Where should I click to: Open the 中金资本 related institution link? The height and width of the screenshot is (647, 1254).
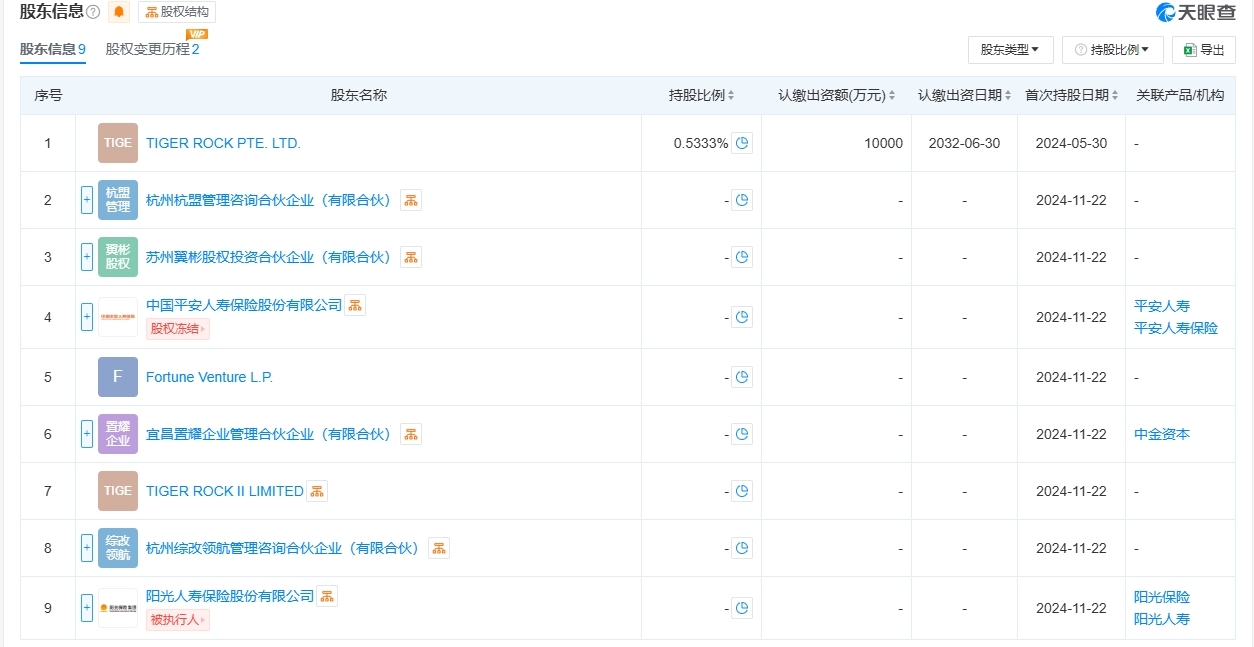(x=1162, y=434)
